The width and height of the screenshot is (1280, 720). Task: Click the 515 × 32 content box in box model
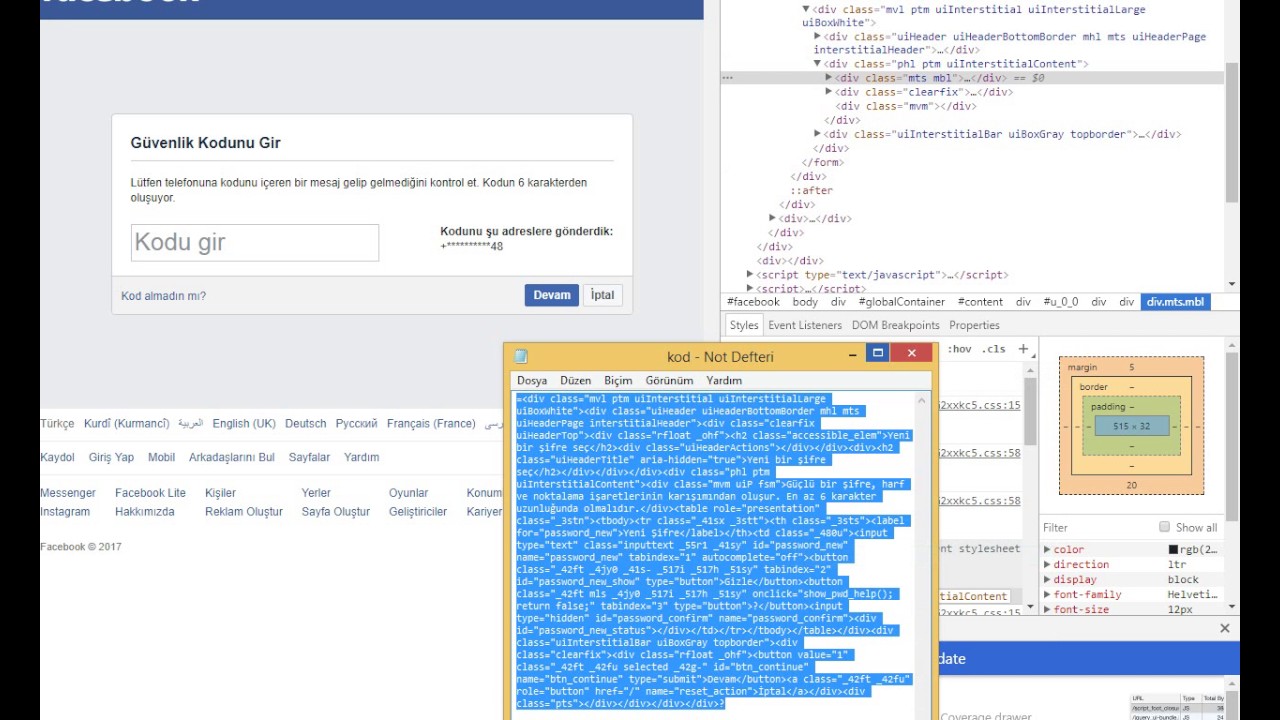pos(1131,426)
